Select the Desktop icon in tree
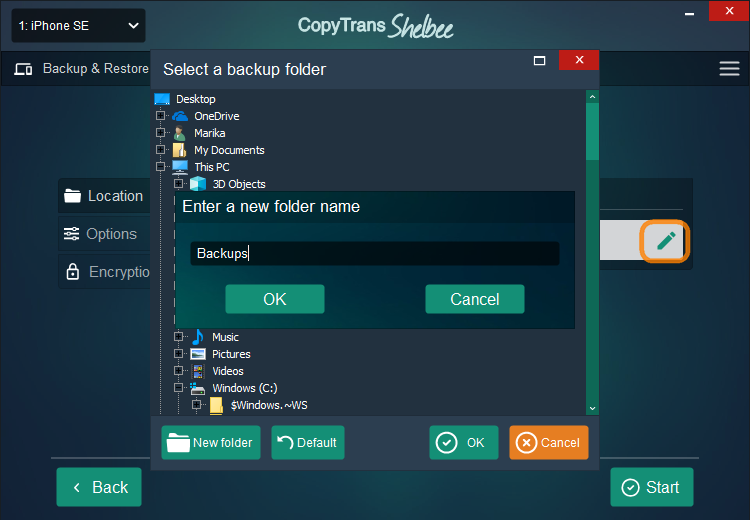Image resolution: width=750 pixels, height=520 pixels. (x=162, y=99)
